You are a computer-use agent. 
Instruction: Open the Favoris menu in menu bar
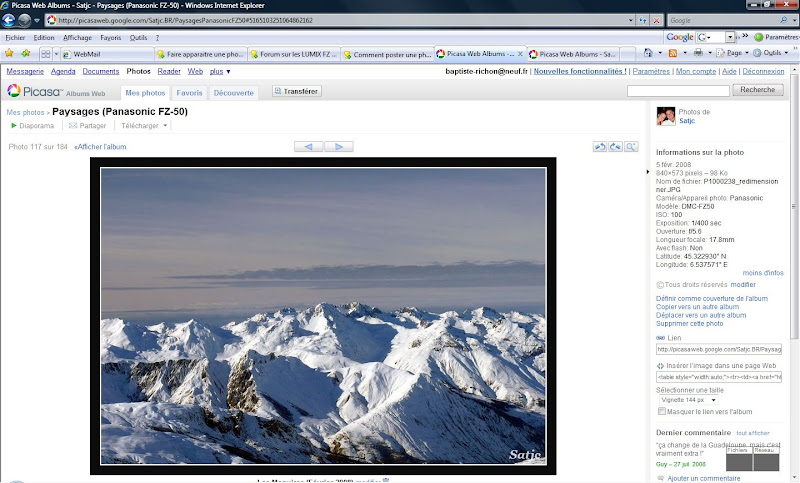[x=111, y=38]
